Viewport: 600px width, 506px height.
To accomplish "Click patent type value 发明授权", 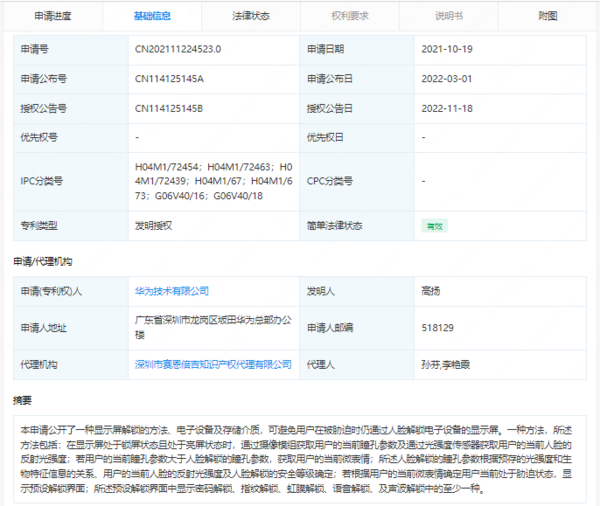I will pos(153,226).
